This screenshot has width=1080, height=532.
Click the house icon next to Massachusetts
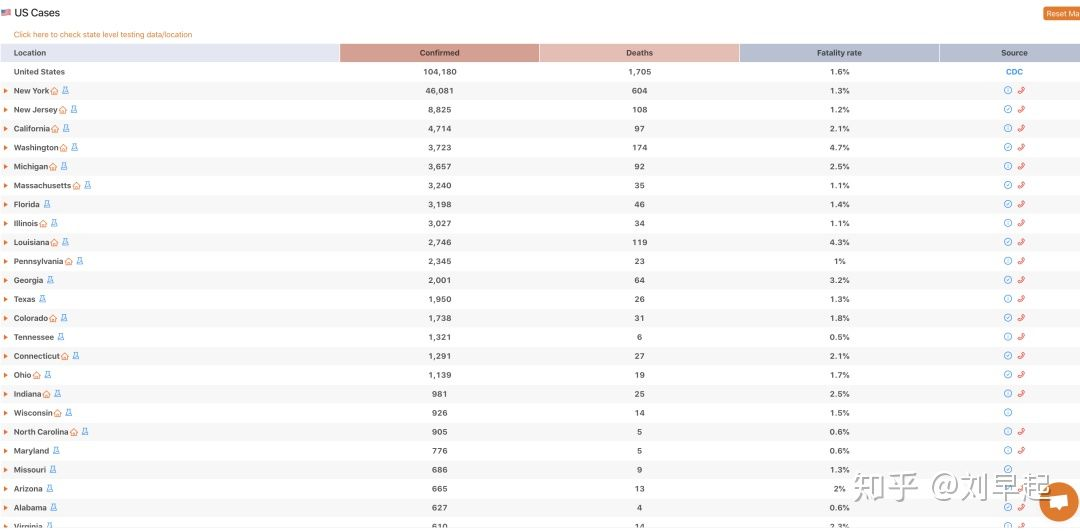point(77,186)
